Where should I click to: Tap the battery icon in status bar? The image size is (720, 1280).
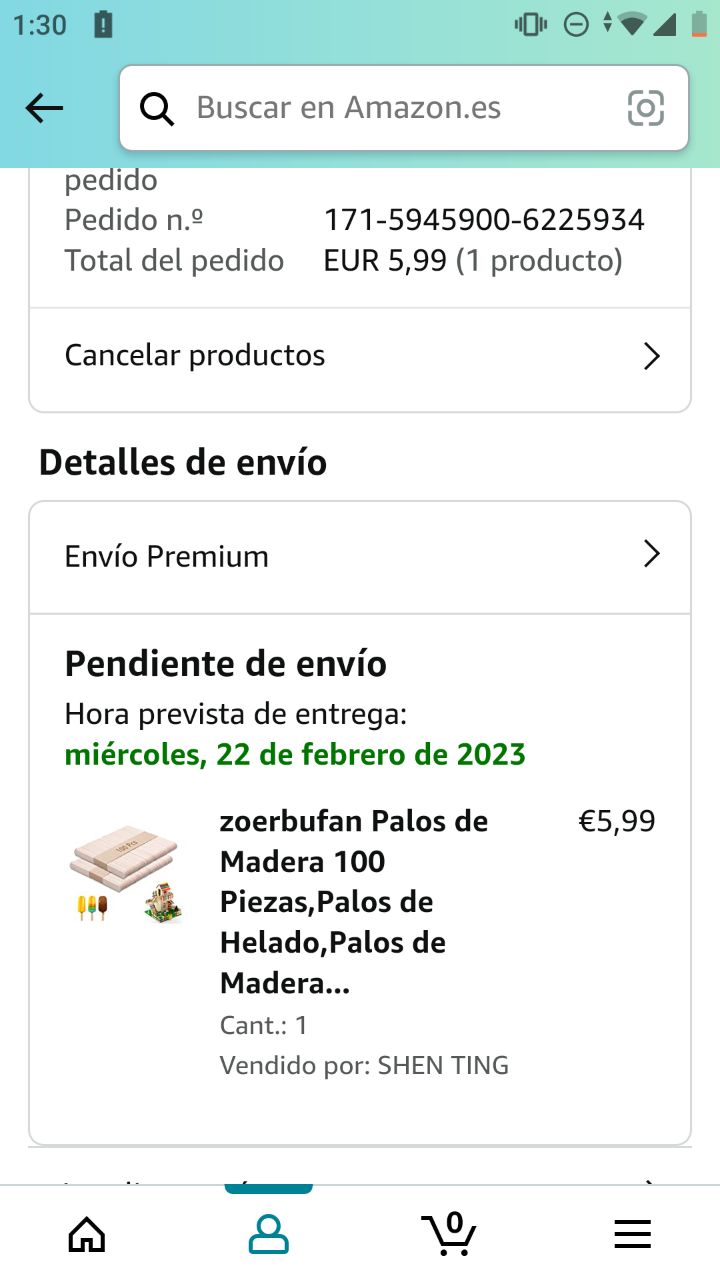pyautogui.click(x=699, y=24)
